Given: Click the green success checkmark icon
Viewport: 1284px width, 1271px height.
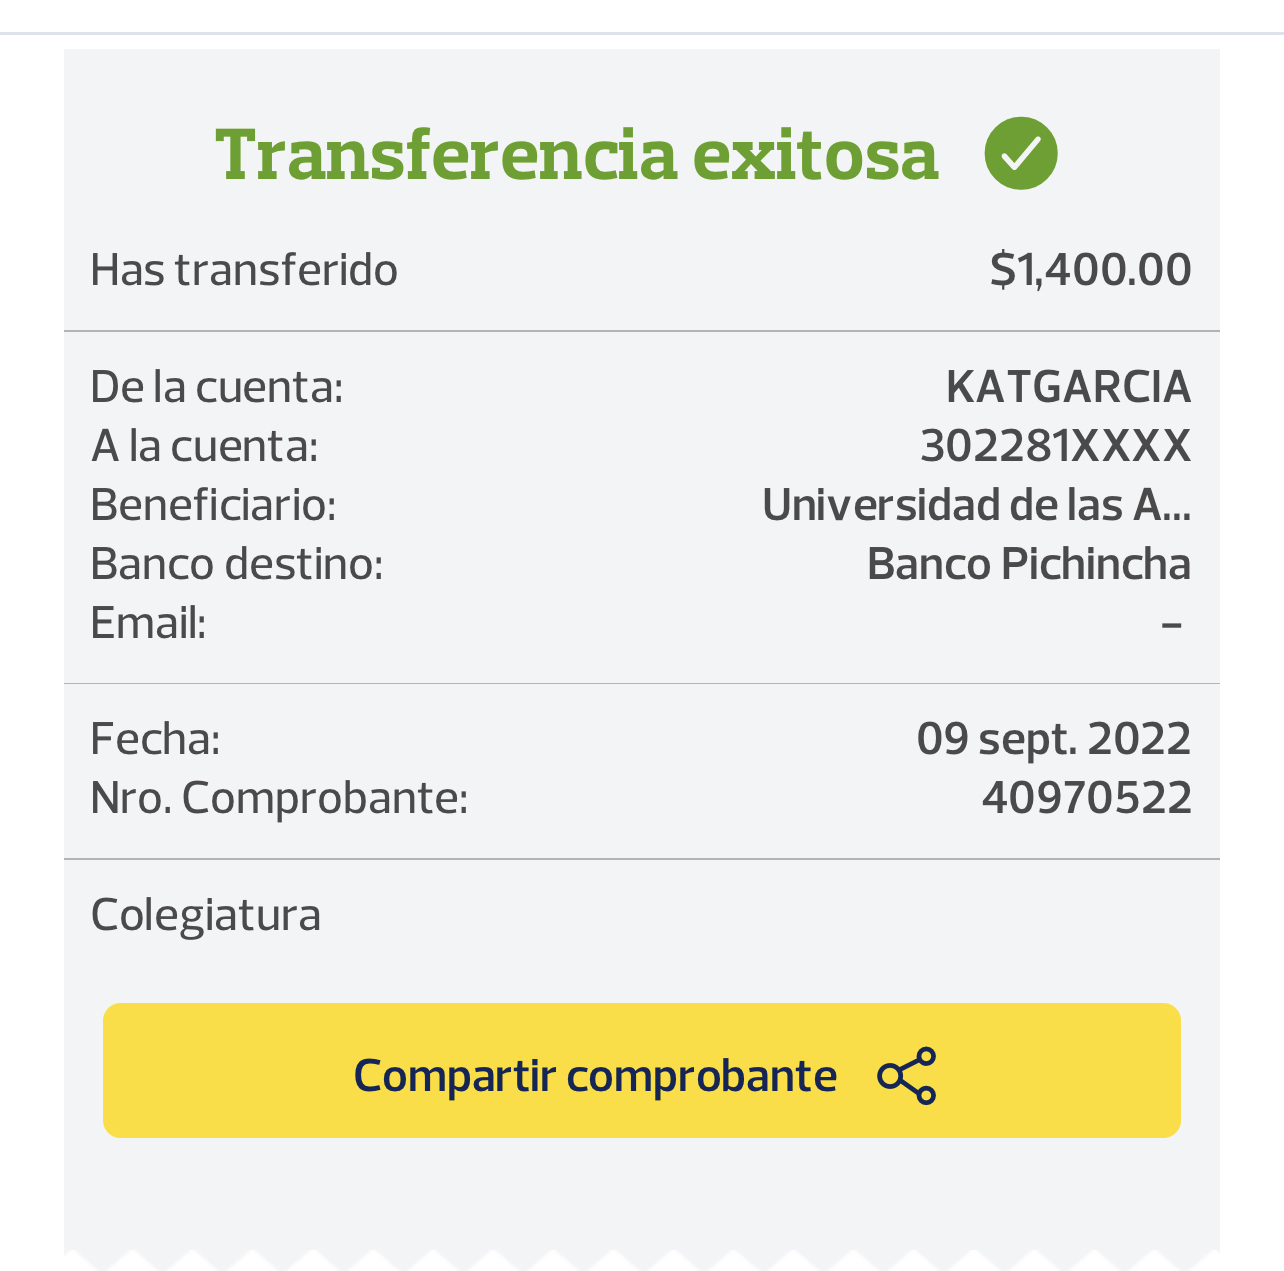Looking at the screenshot, I should click(1020, 153).
